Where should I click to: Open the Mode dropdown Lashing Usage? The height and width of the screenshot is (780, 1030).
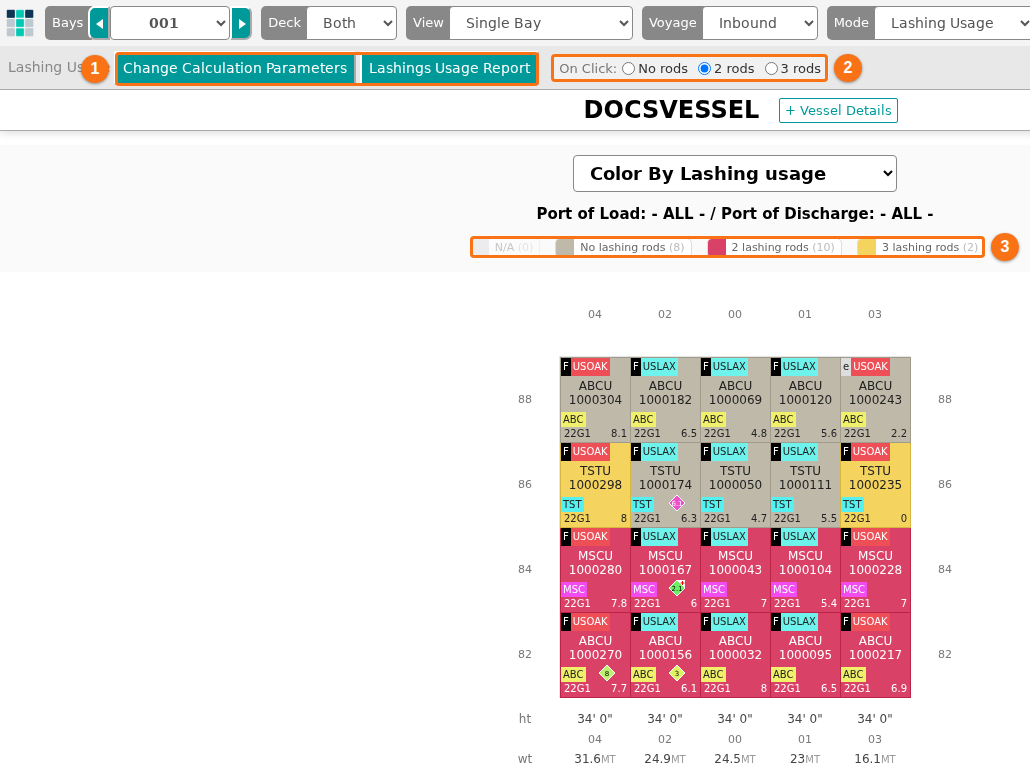coord(952,24)
